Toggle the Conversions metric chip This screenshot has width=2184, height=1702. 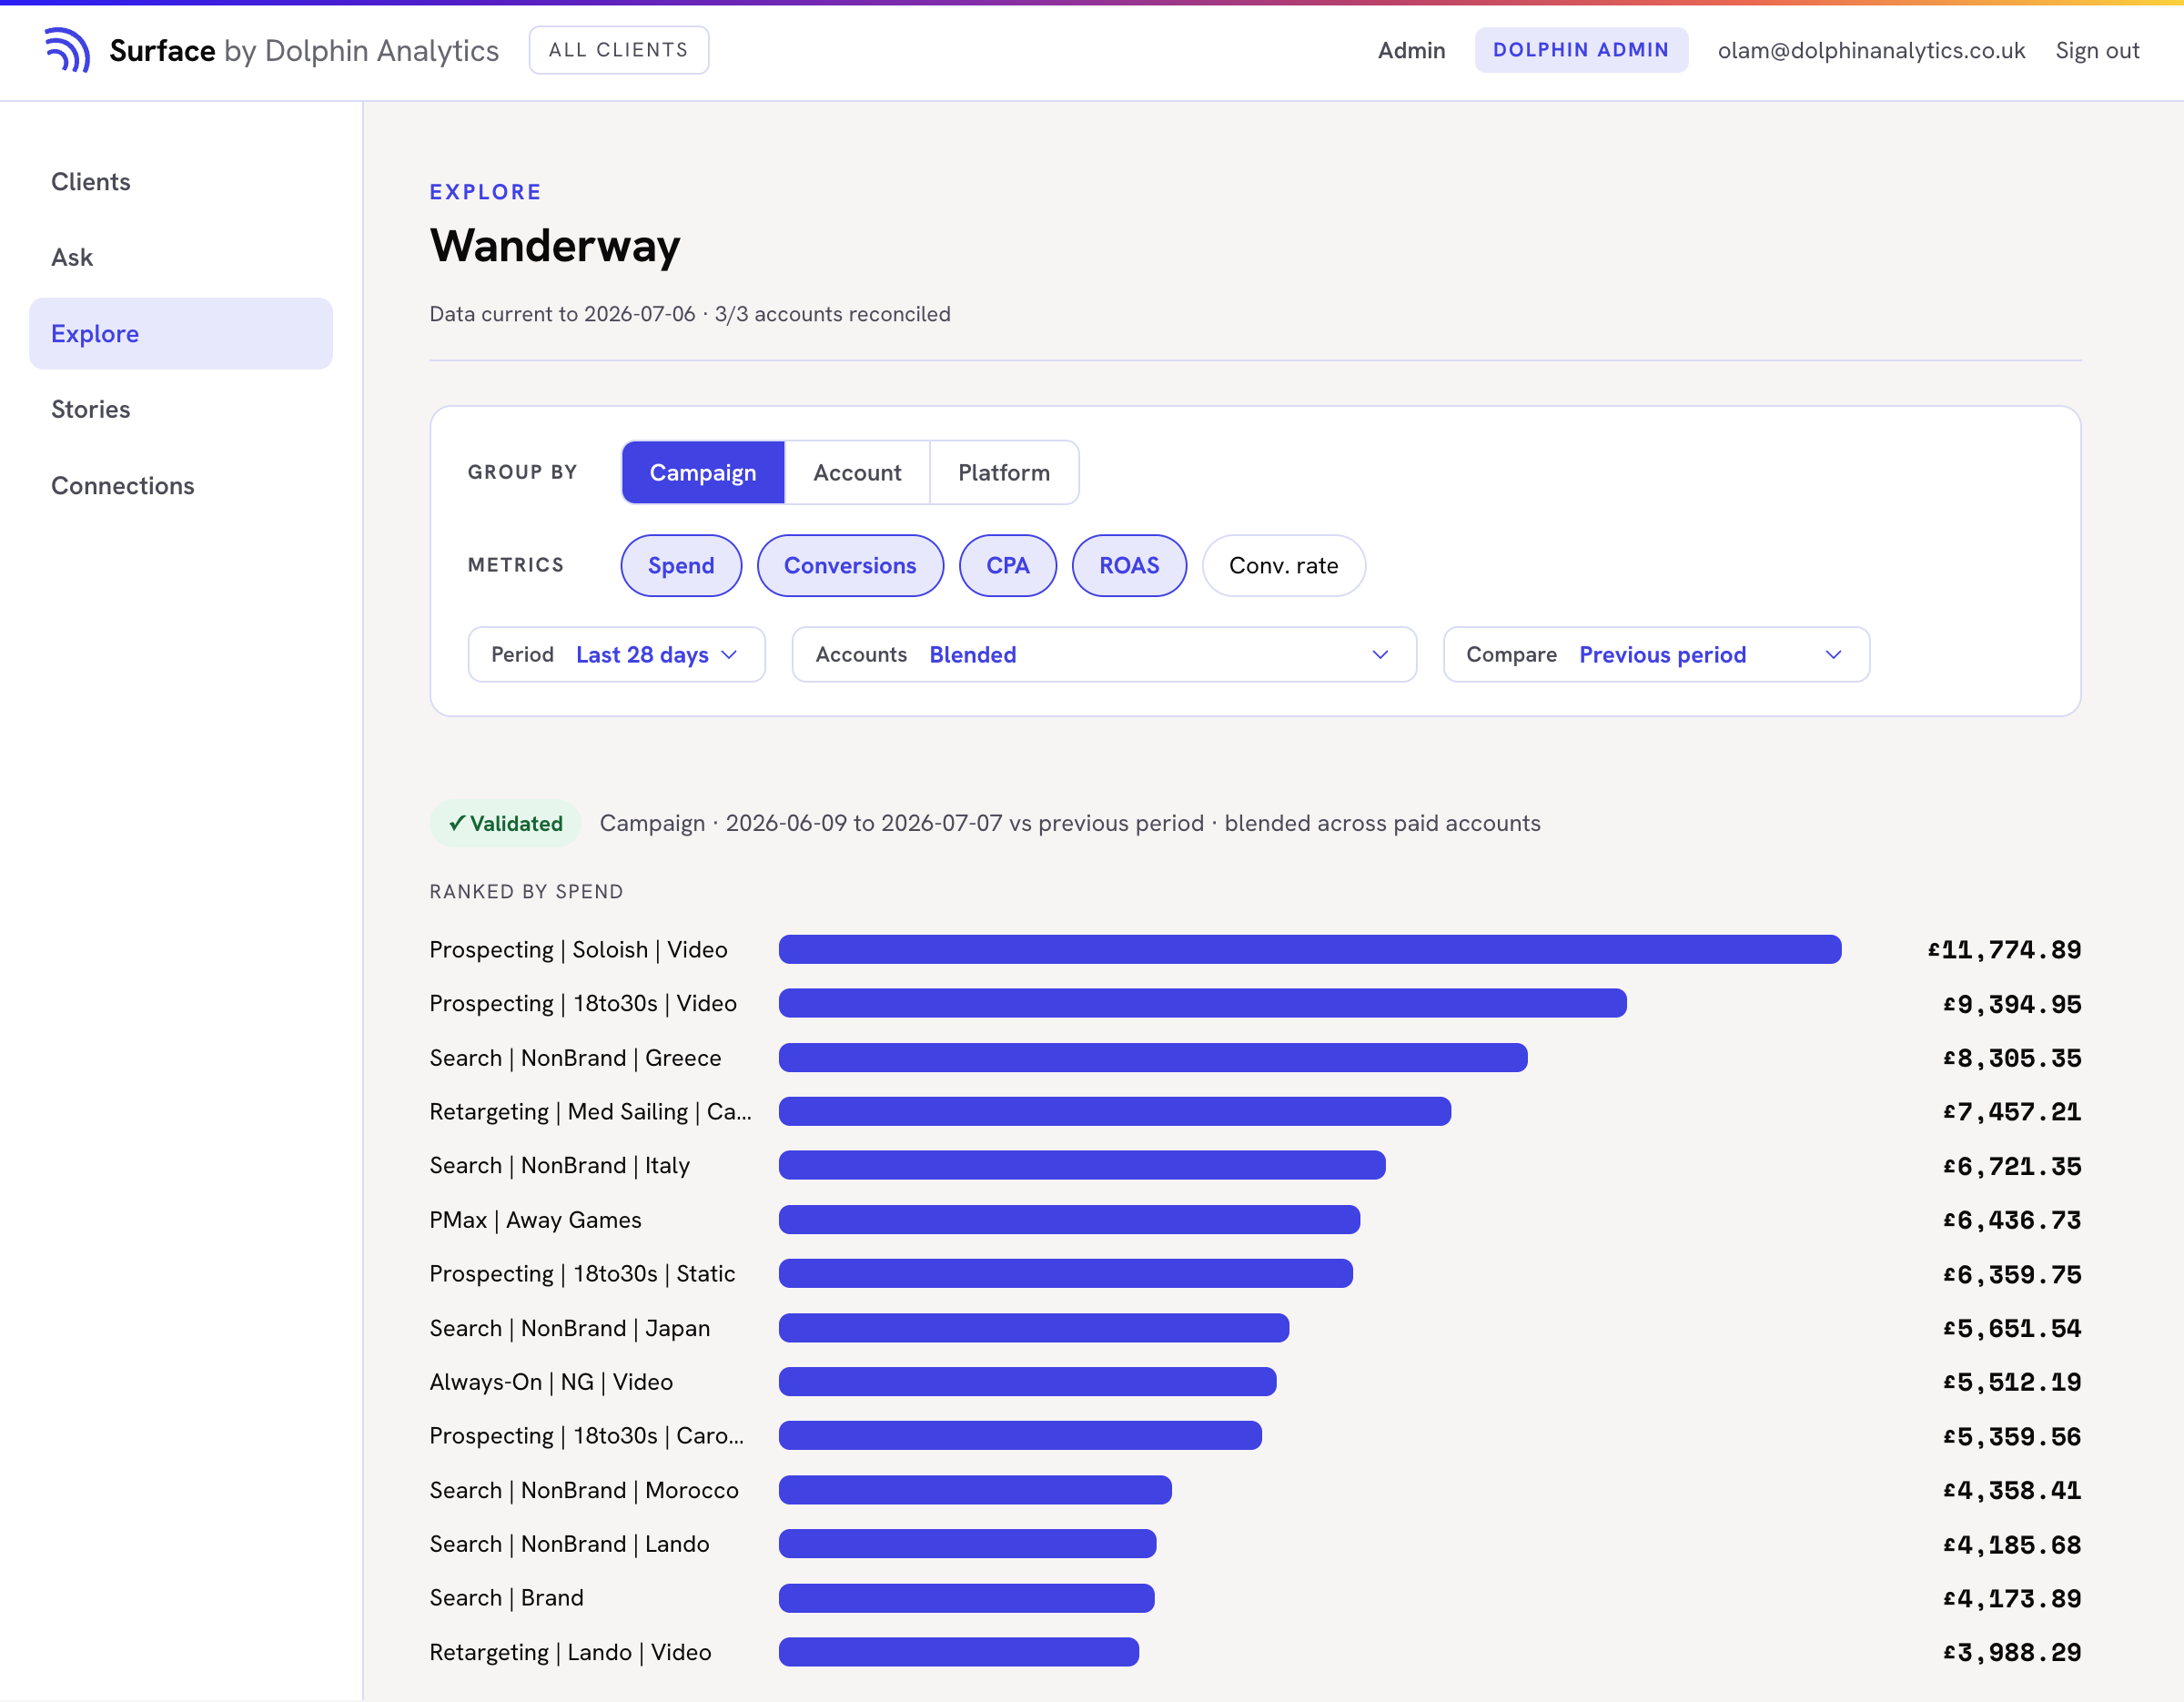tap(849, 565)
